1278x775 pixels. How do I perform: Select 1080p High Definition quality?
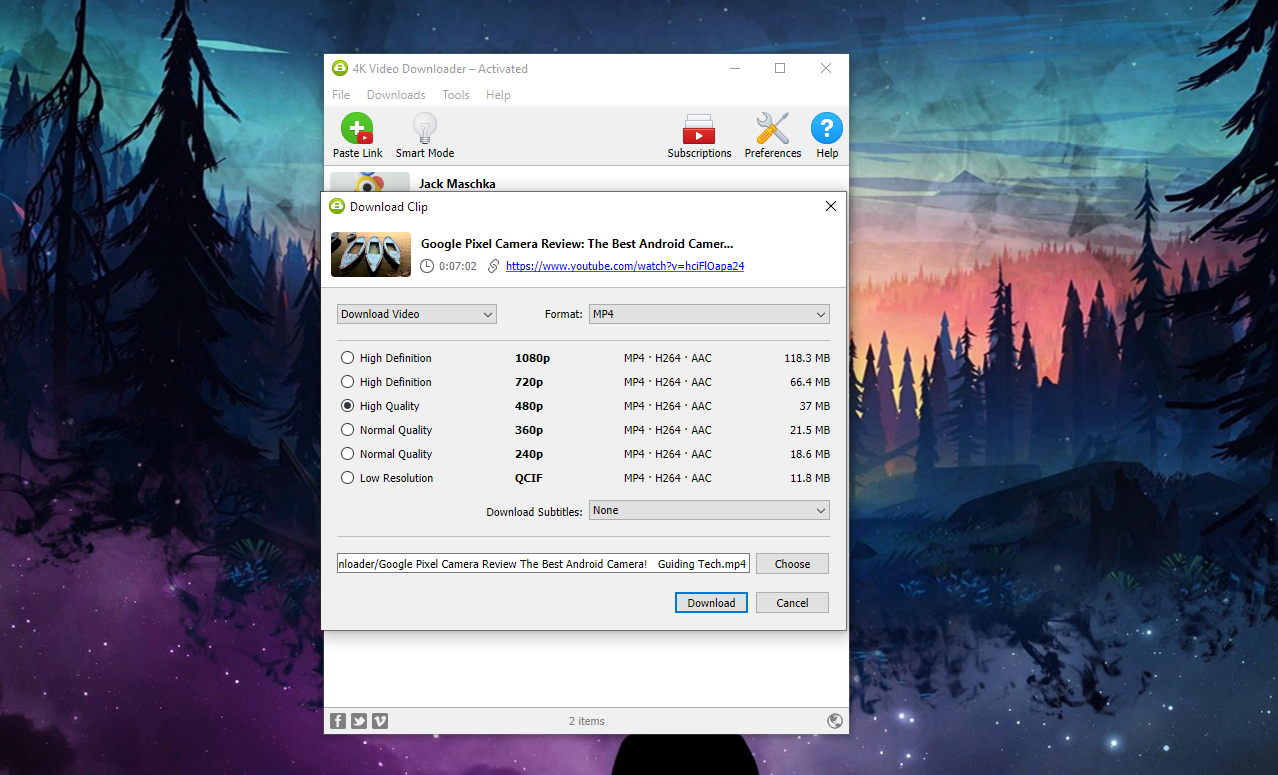[x=347, y=357]
